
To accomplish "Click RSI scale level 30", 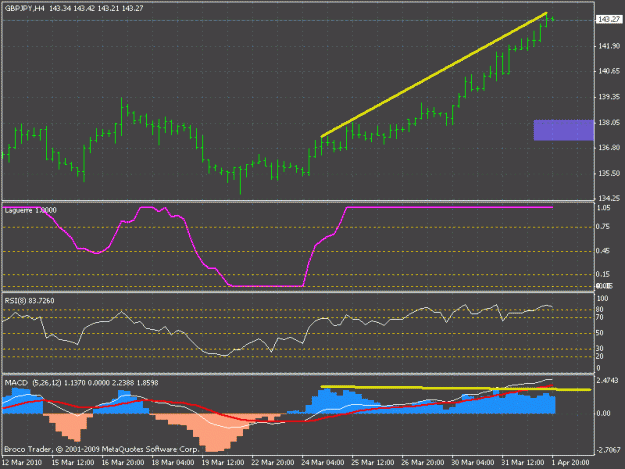I will (599, 349).
